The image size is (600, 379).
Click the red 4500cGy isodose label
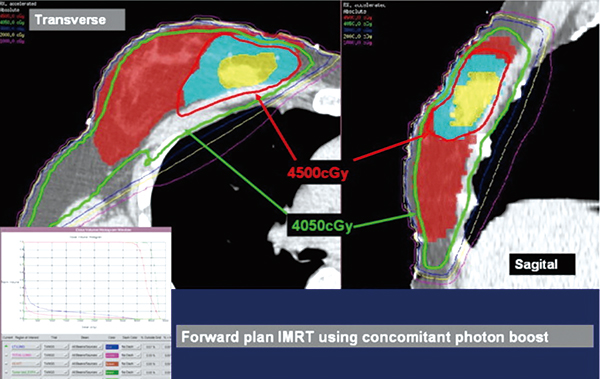[x=318, y=173]
